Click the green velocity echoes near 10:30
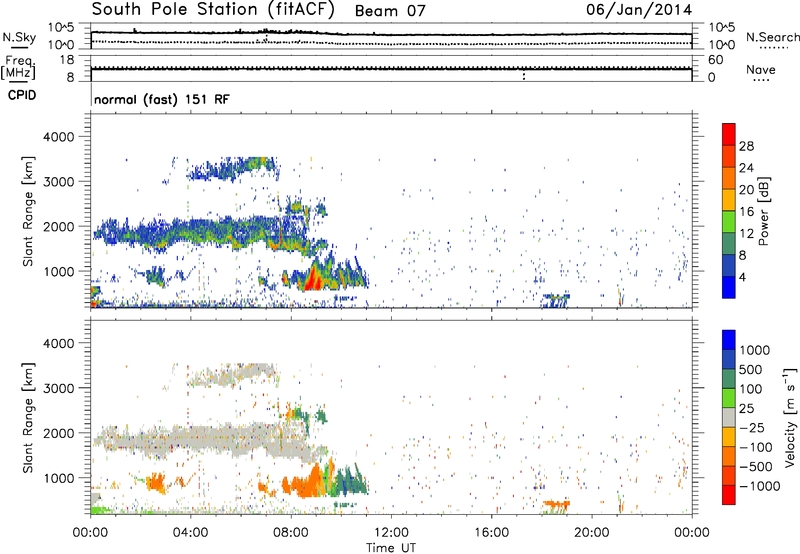 tap(349, 481)
